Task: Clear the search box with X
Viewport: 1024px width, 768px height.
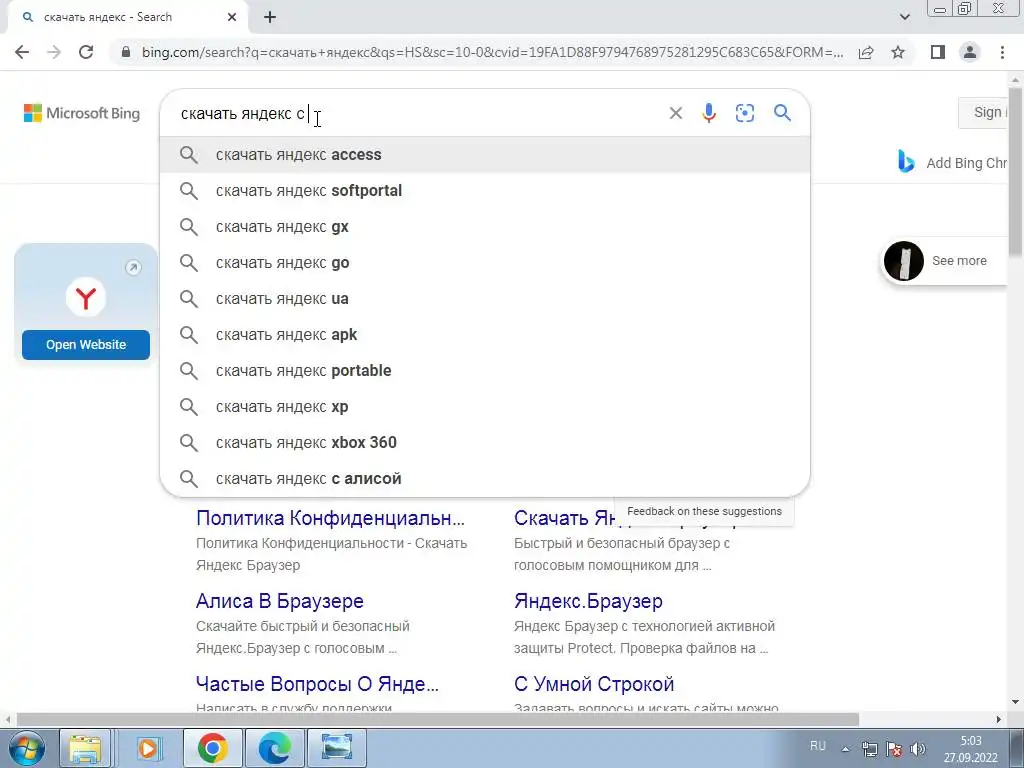Action: [x=676, y=113]
